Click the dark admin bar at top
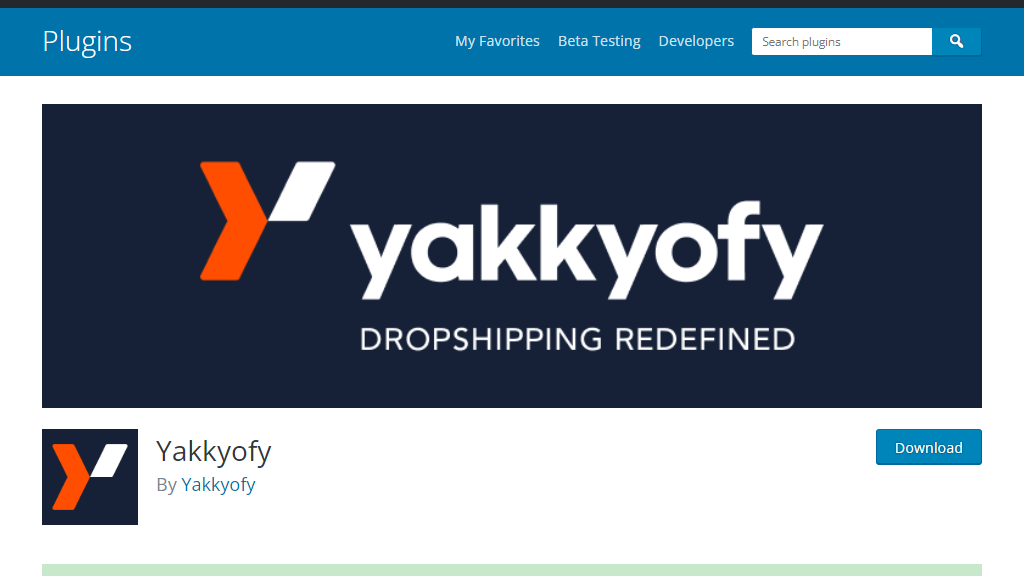The height and width of the screenshot is (576, 1024). coord(512,4)
